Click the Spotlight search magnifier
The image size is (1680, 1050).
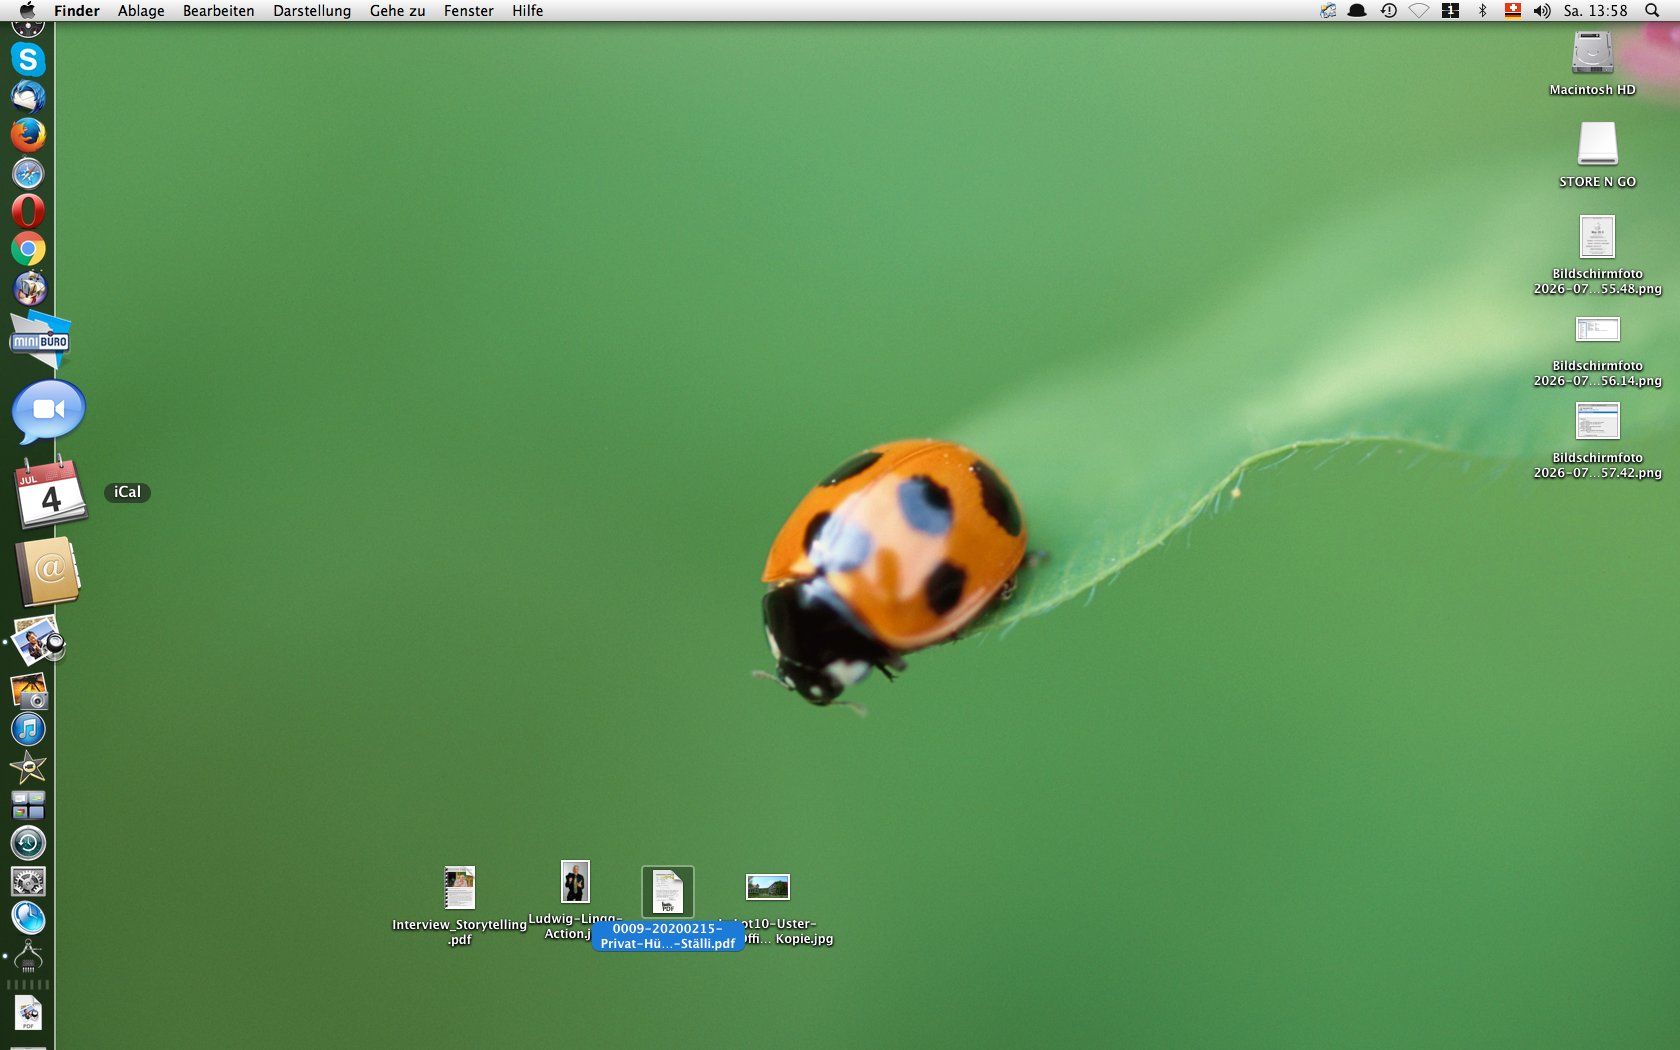click(1652, 11)
